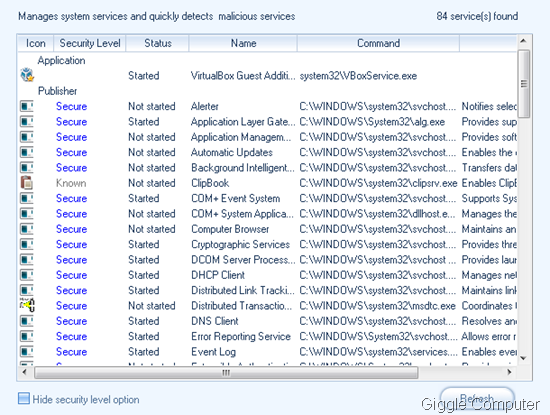Click the ClipBook service icon
Viewport: 550px width, 415px height.
(x=27, y=183)
